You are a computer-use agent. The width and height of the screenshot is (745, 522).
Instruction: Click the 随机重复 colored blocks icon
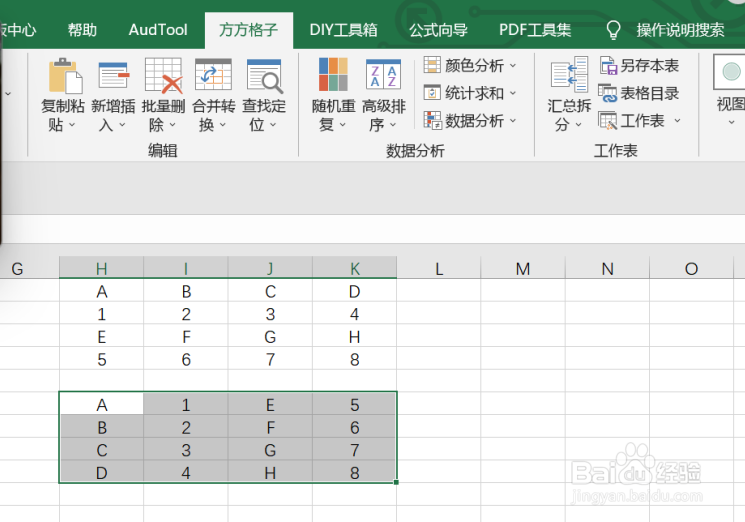333,74
